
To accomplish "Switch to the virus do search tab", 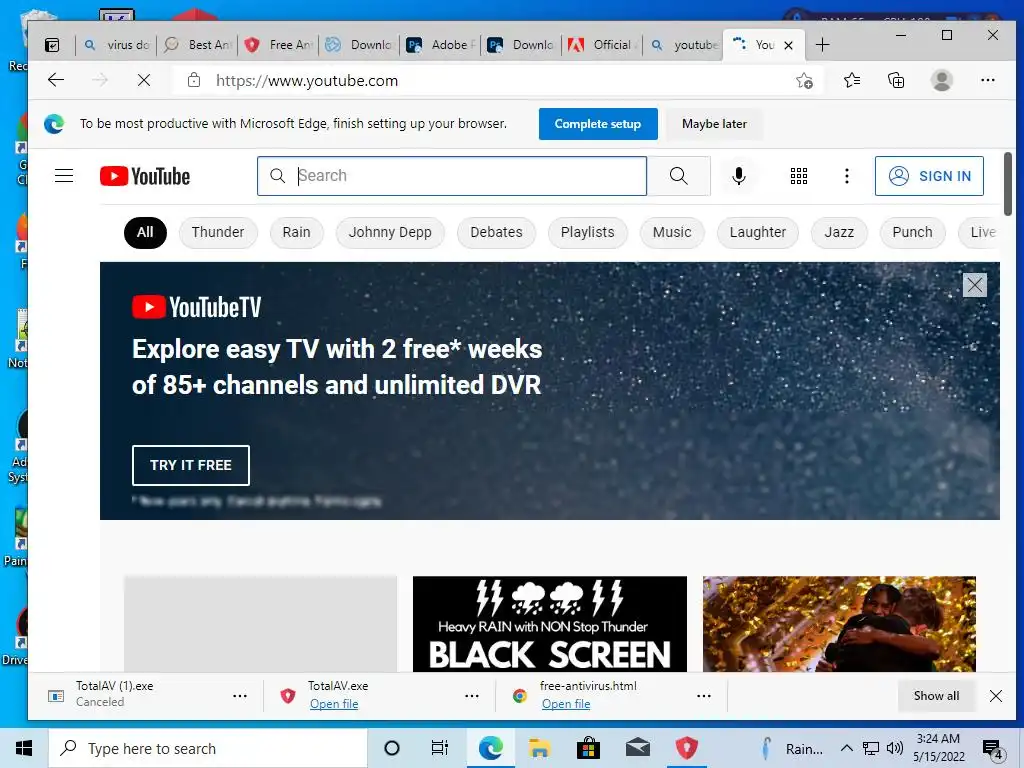I will click(117, 45).
